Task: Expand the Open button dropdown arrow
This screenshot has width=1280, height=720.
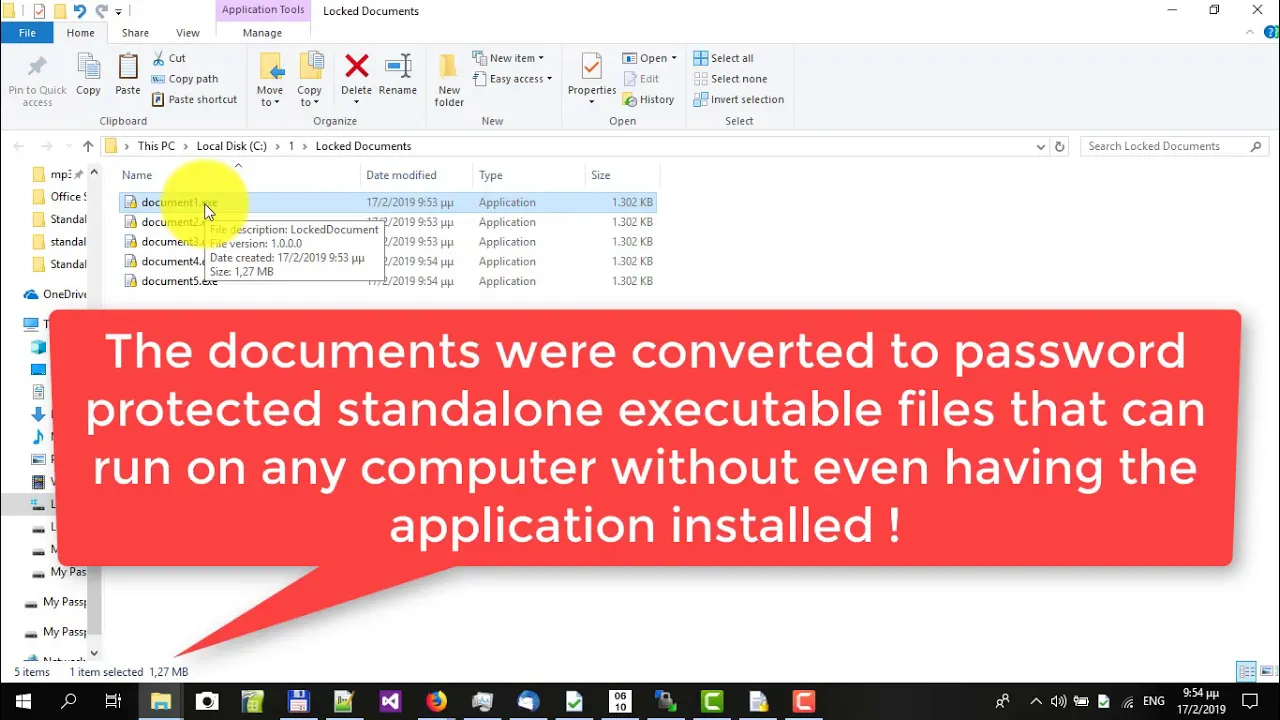Action: click(673, 58)
